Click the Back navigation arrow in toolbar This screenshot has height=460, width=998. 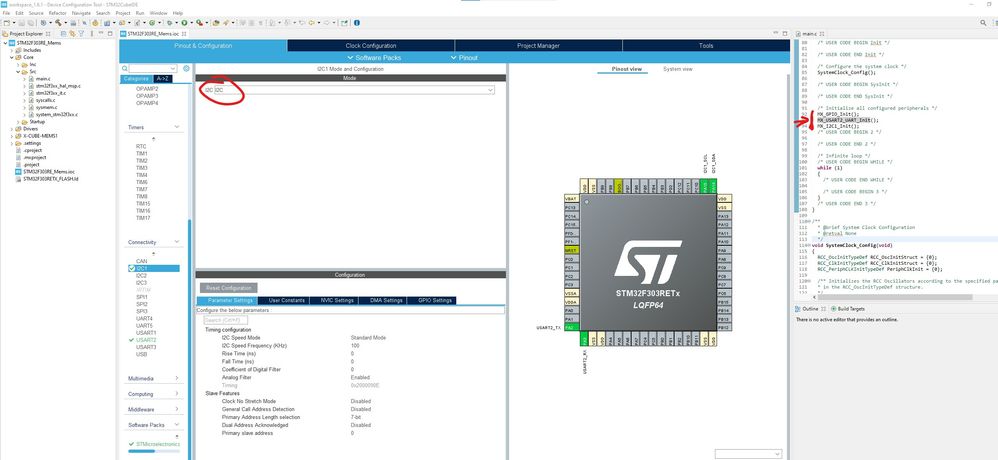(x=313, y=23)
